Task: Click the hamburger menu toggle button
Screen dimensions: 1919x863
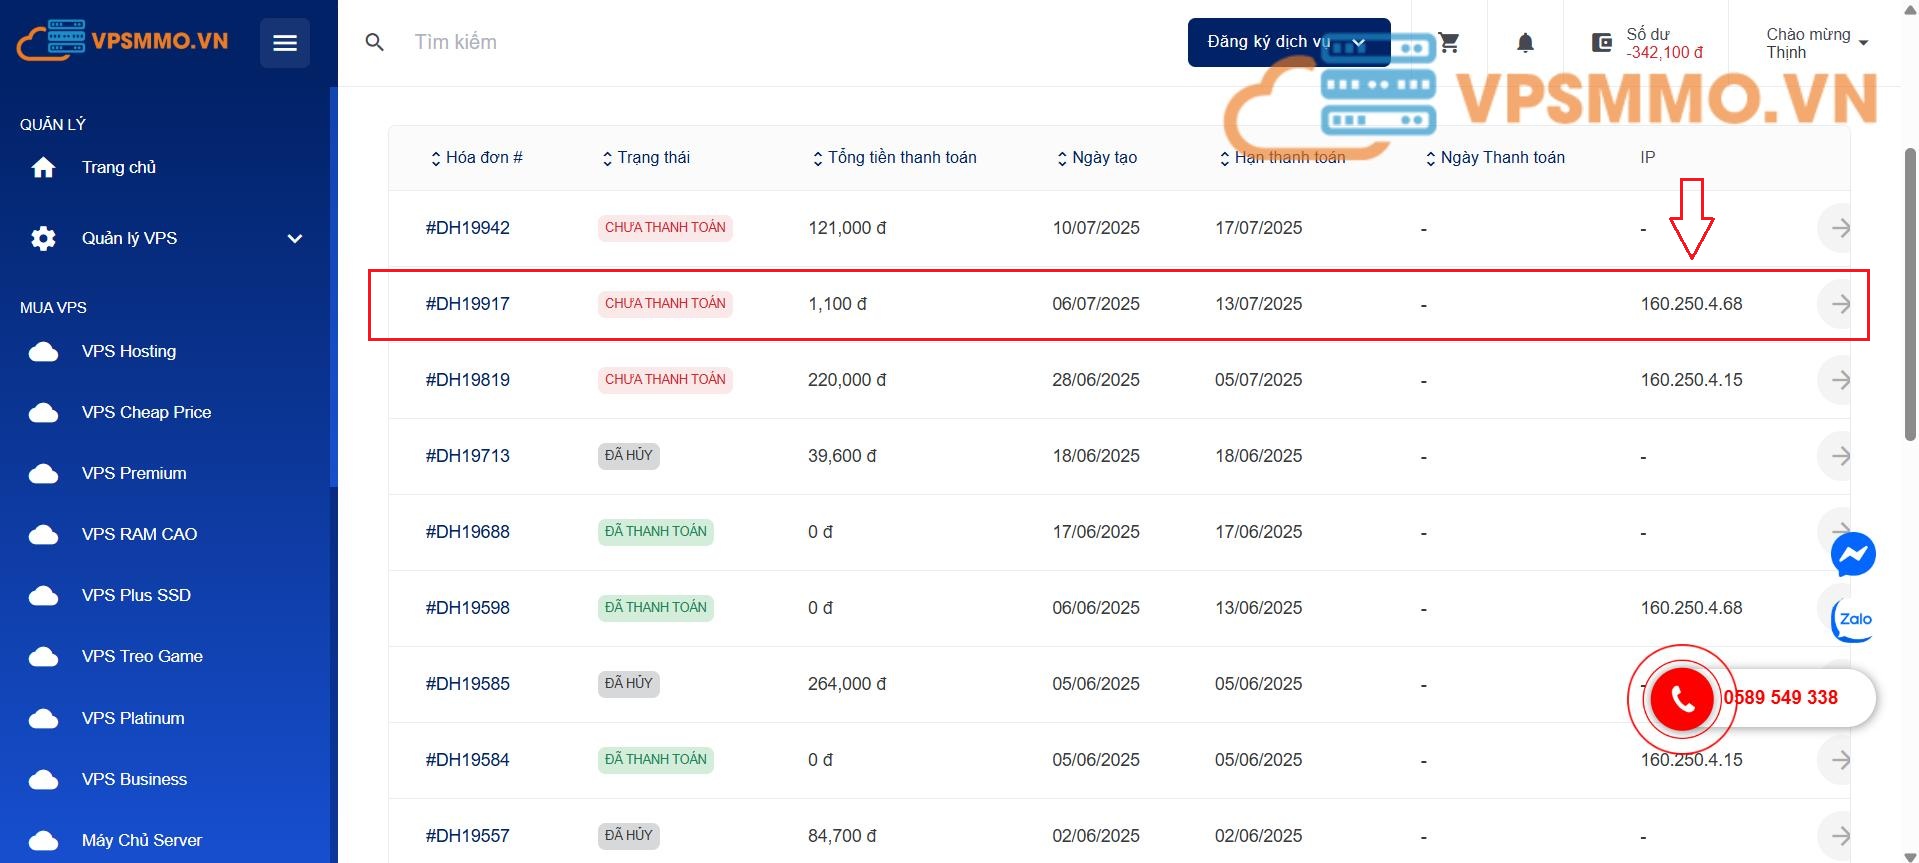Action: [x=284, y=43]
